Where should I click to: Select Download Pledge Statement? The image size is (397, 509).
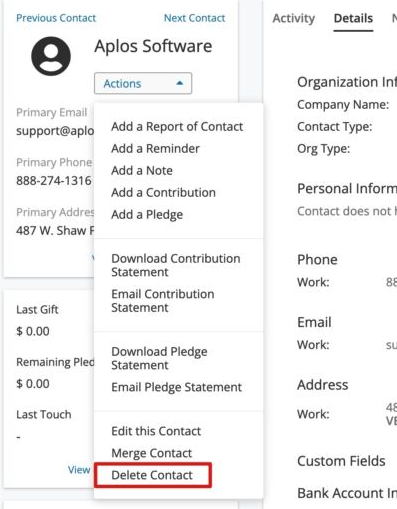[159, 358]
